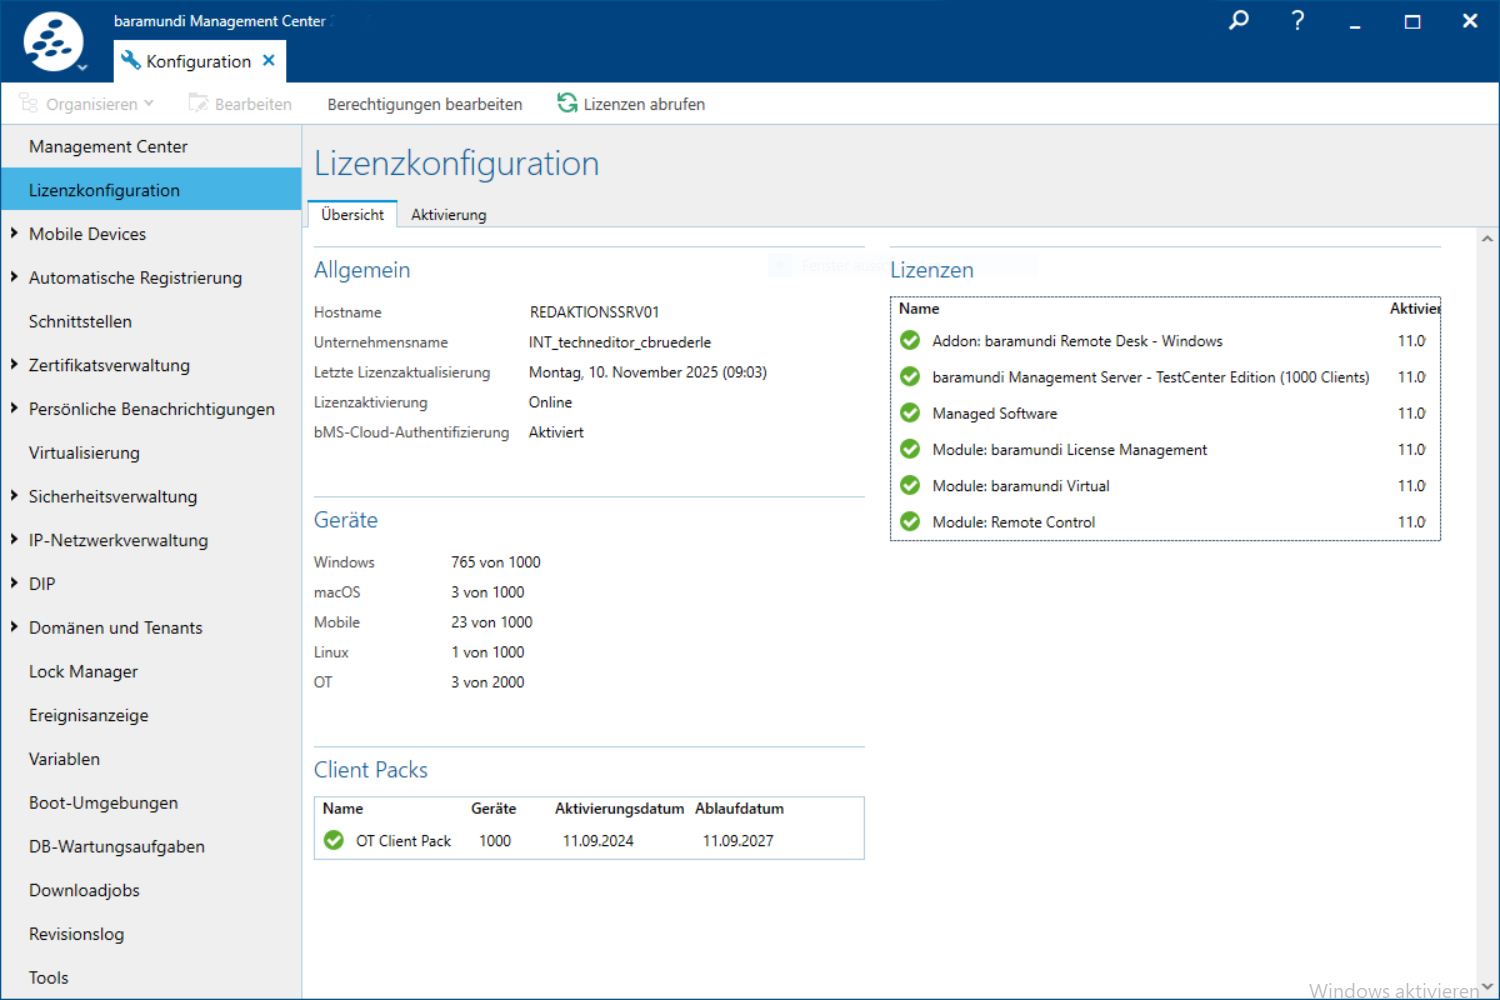The width and height of the screenshot is (1500, 1000).
Task: Expand the Domänen und Tenants node
Action: (x=14, y=627)
